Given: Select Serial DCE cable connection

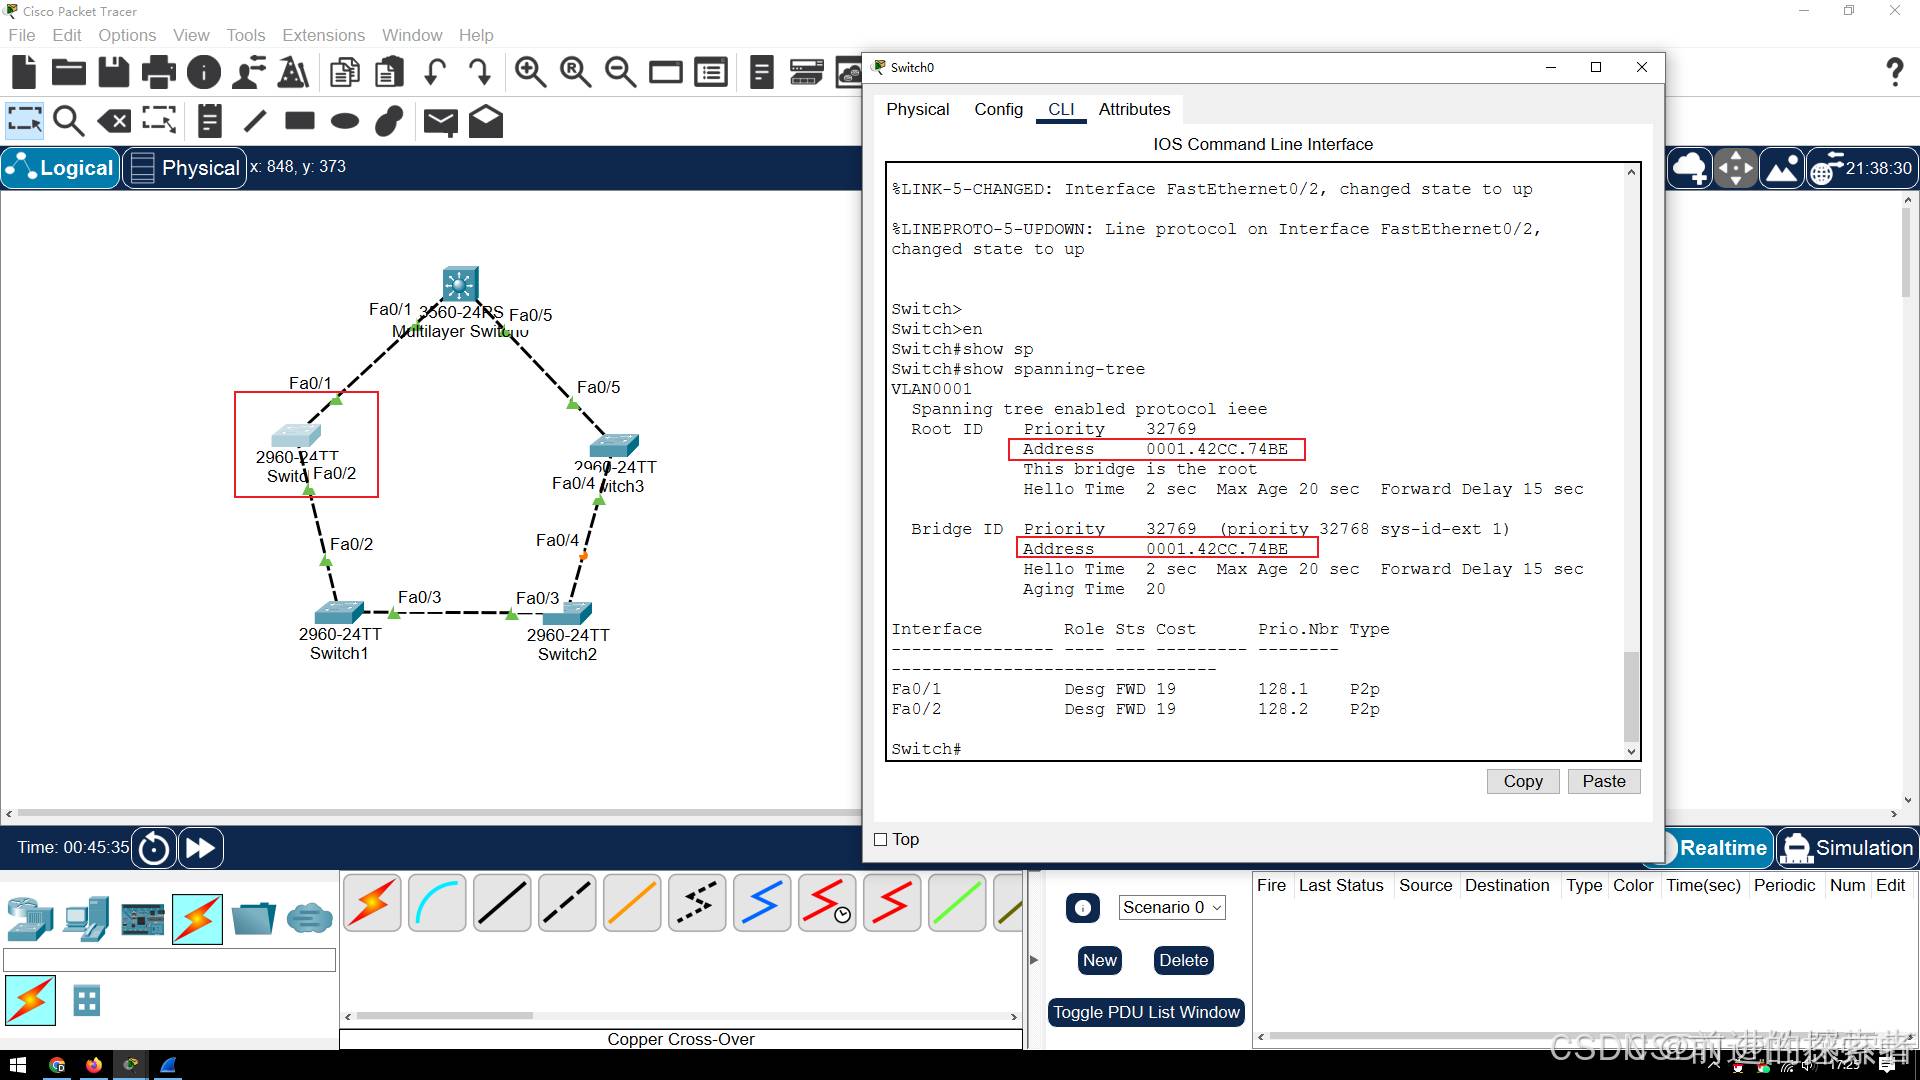Looking at the screenshot, I should pos(827,903).
